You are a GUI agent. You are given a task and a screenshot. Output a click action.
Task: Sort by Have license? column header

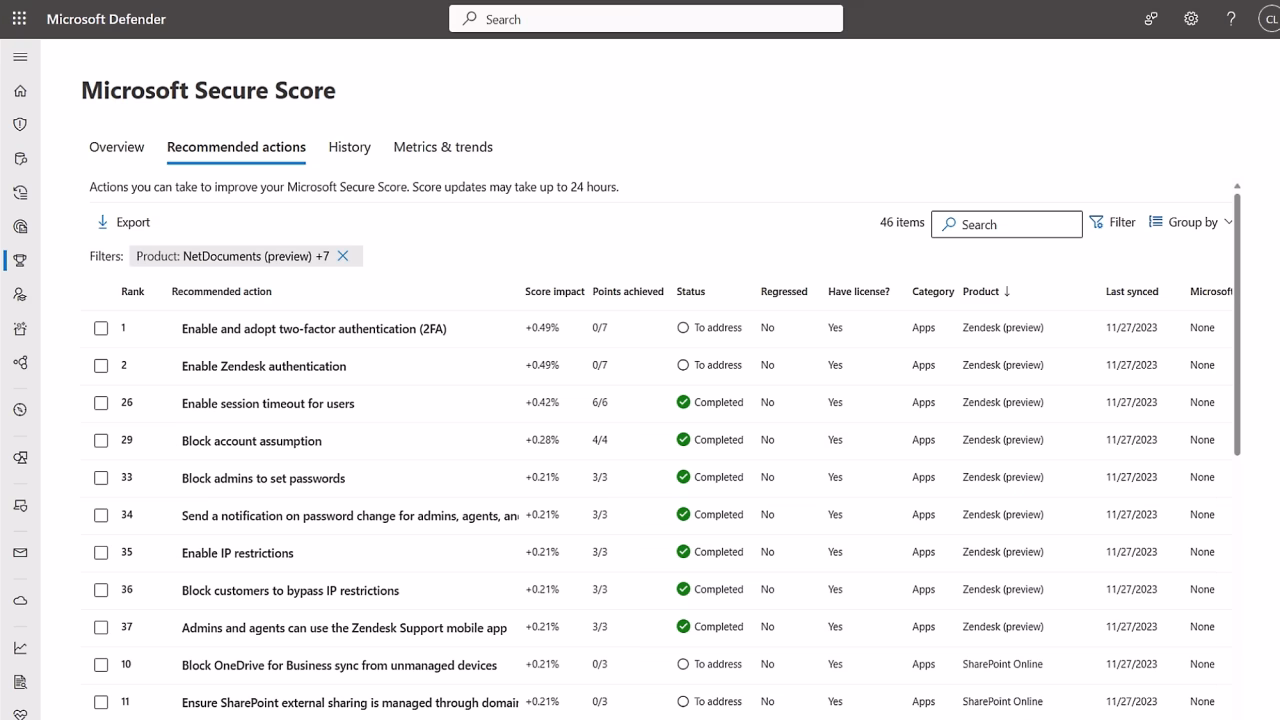(859, 291)
